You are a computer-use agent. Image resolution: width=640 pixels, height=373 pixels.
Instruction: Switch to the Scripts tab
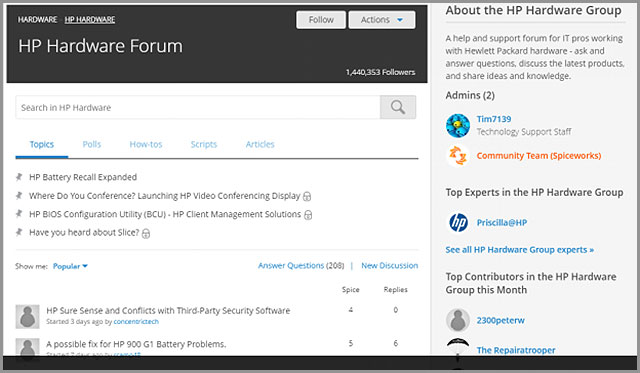click(x=204, y=144)
